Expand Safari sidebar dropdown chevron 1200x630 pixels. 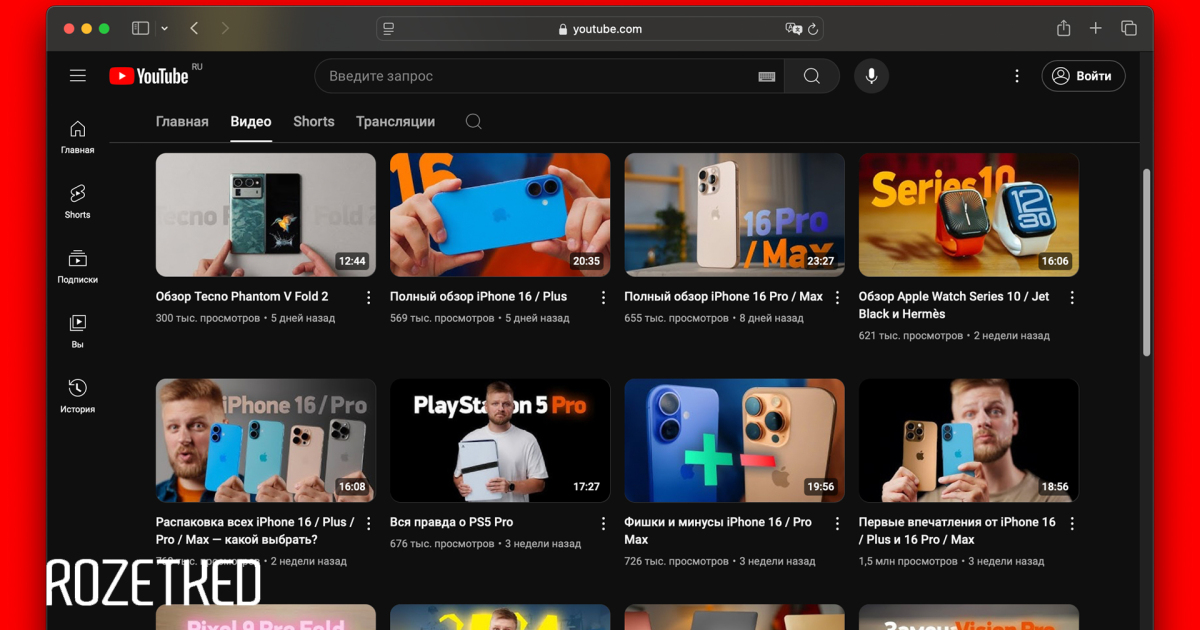164,29
